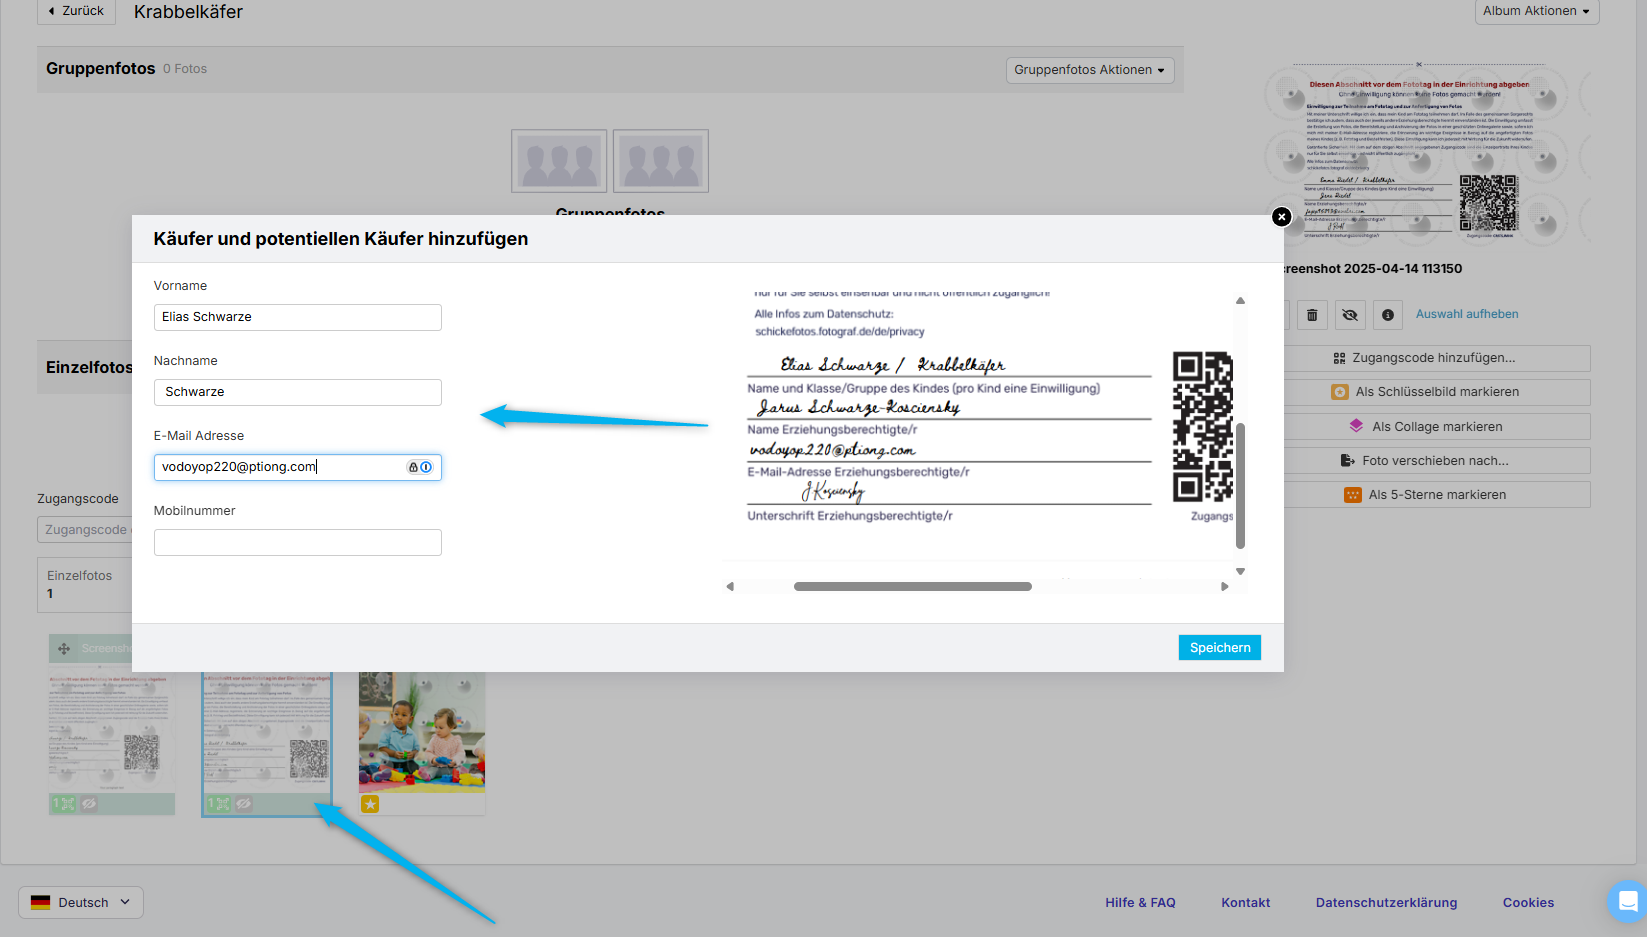
Task: Click the move handle icon on first thumbnail
Action: point(64,649)
